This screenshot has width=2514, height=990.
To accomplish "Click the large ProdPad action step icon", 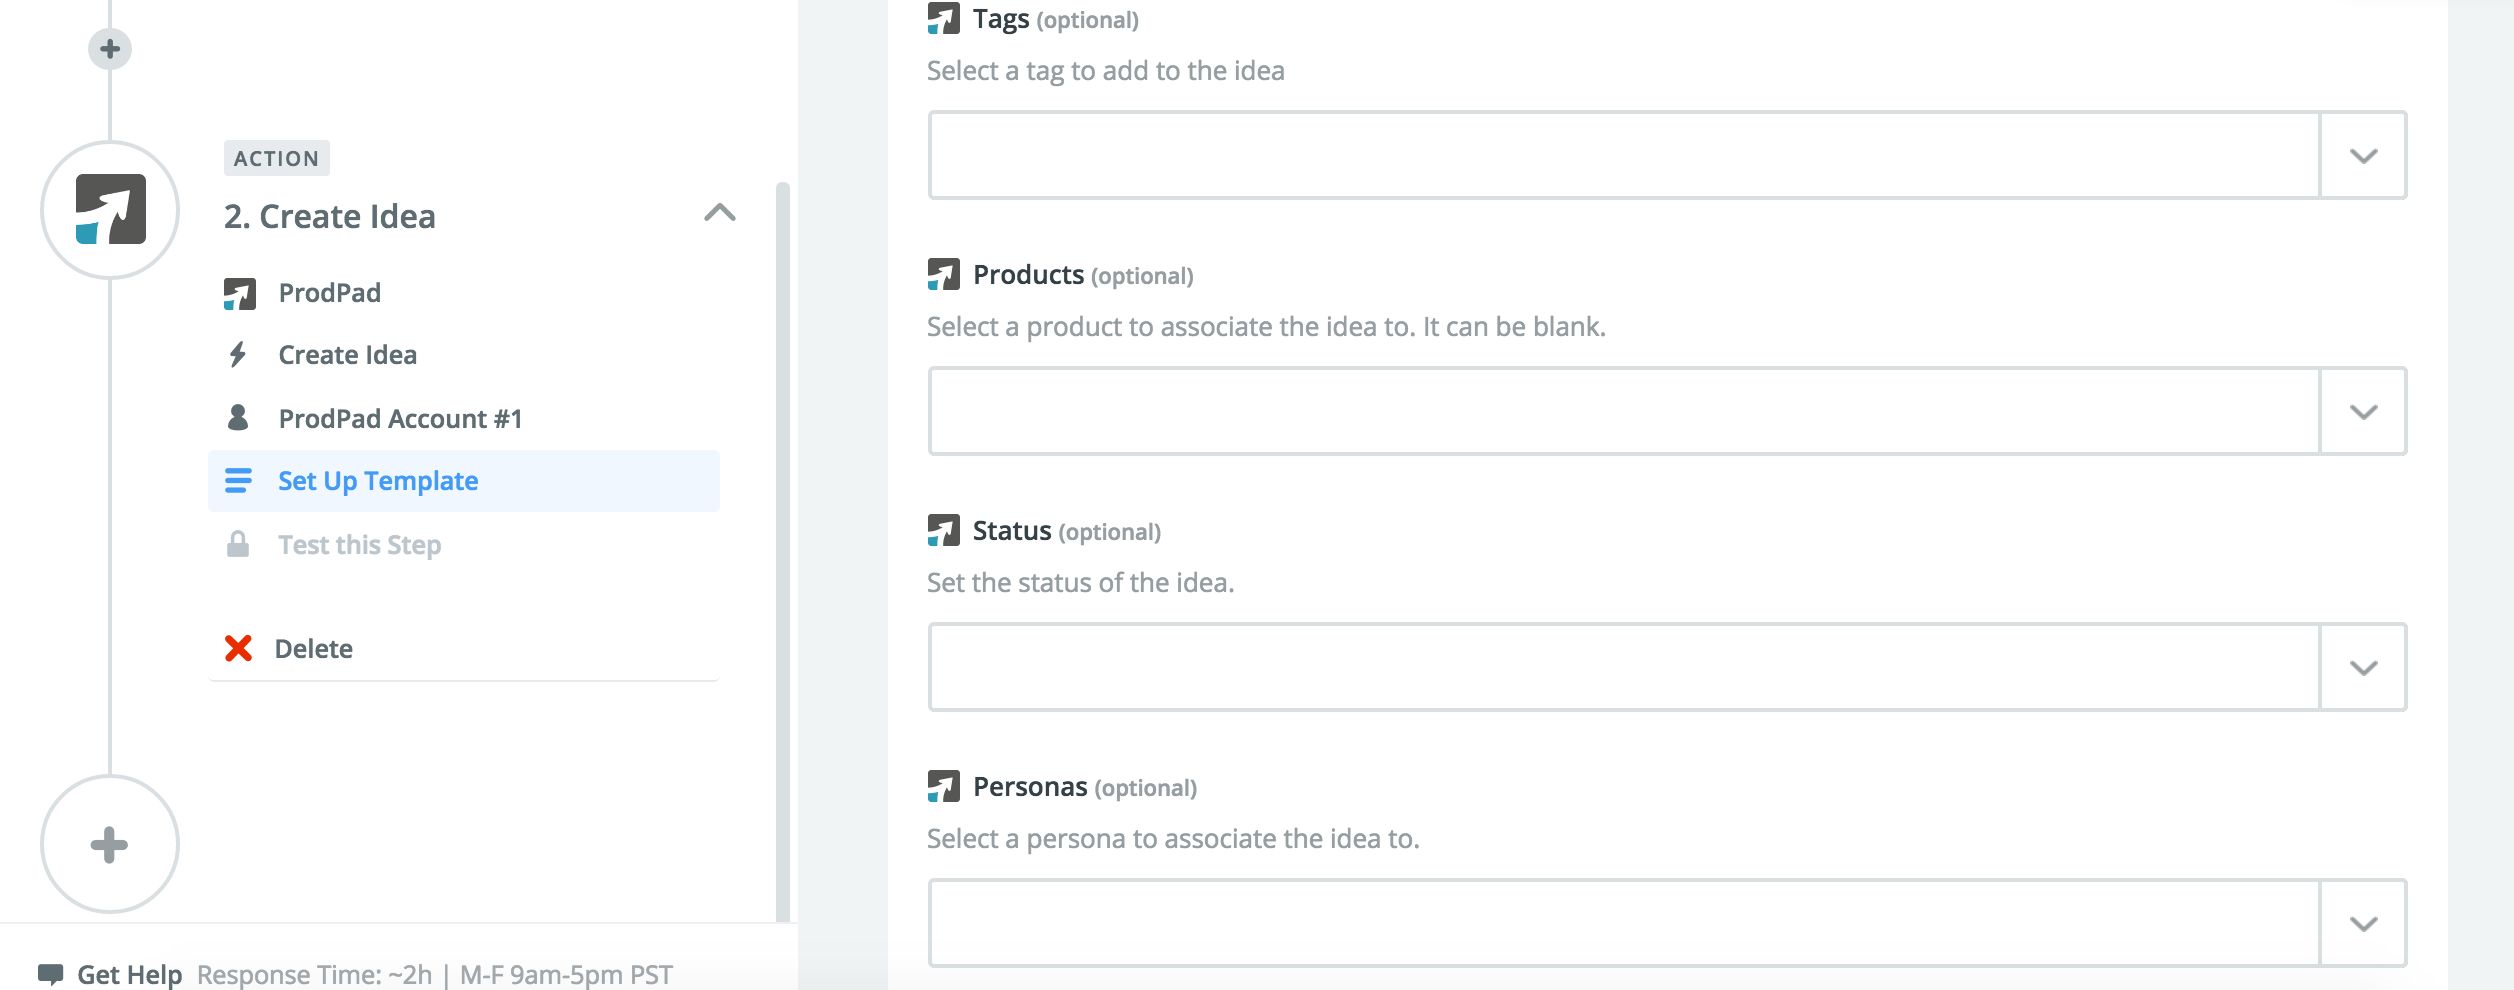I will tap(110, 210).
